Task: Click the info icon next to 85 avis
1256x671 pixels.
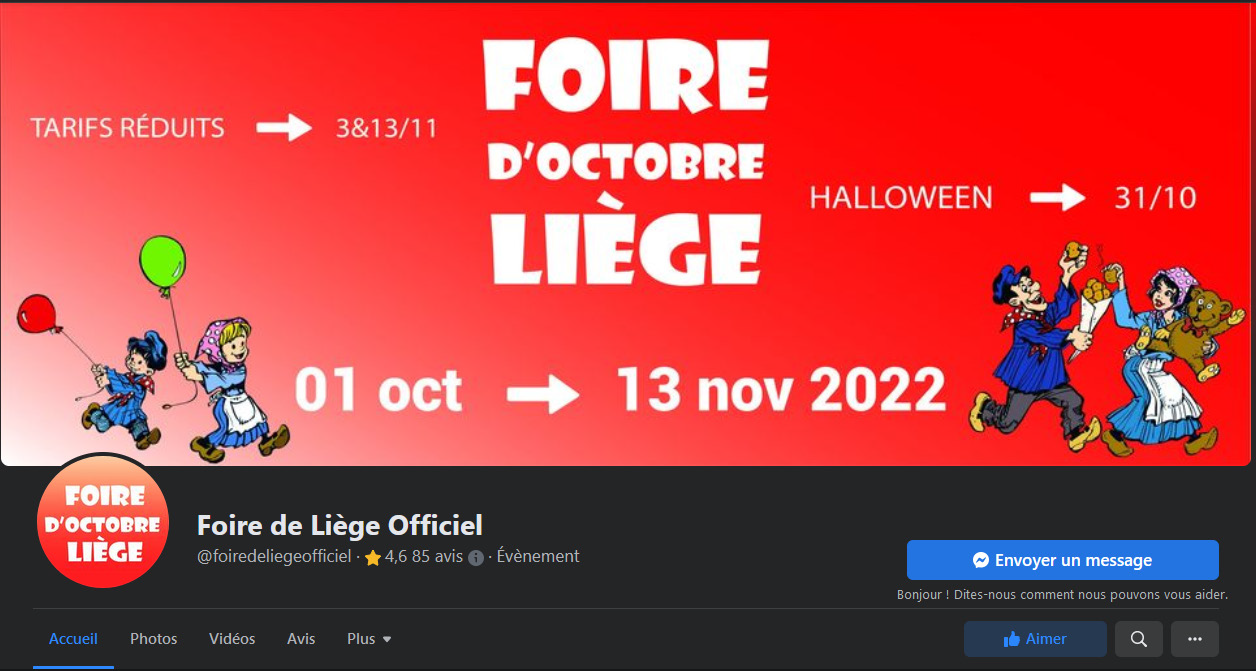Action: tap(476, 558)
